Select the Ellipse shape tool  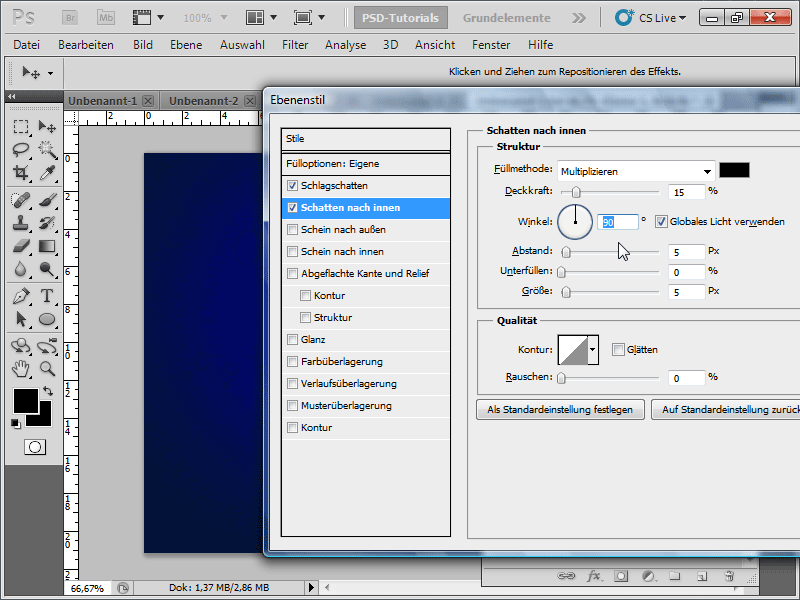[x=47, y=319]
